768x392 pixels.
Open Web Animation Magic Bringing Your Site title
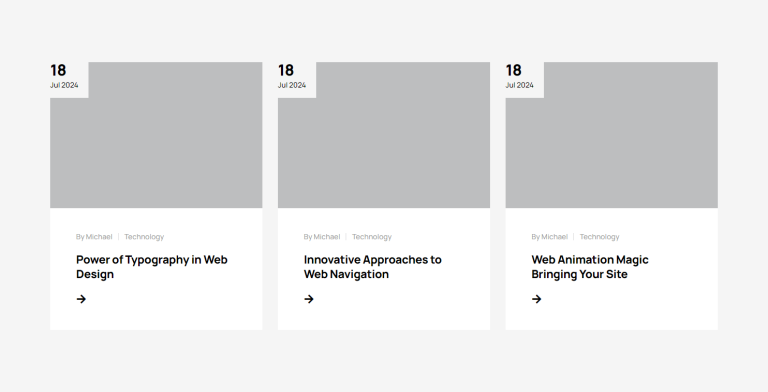pyautogui.click(x=590, y=267)
